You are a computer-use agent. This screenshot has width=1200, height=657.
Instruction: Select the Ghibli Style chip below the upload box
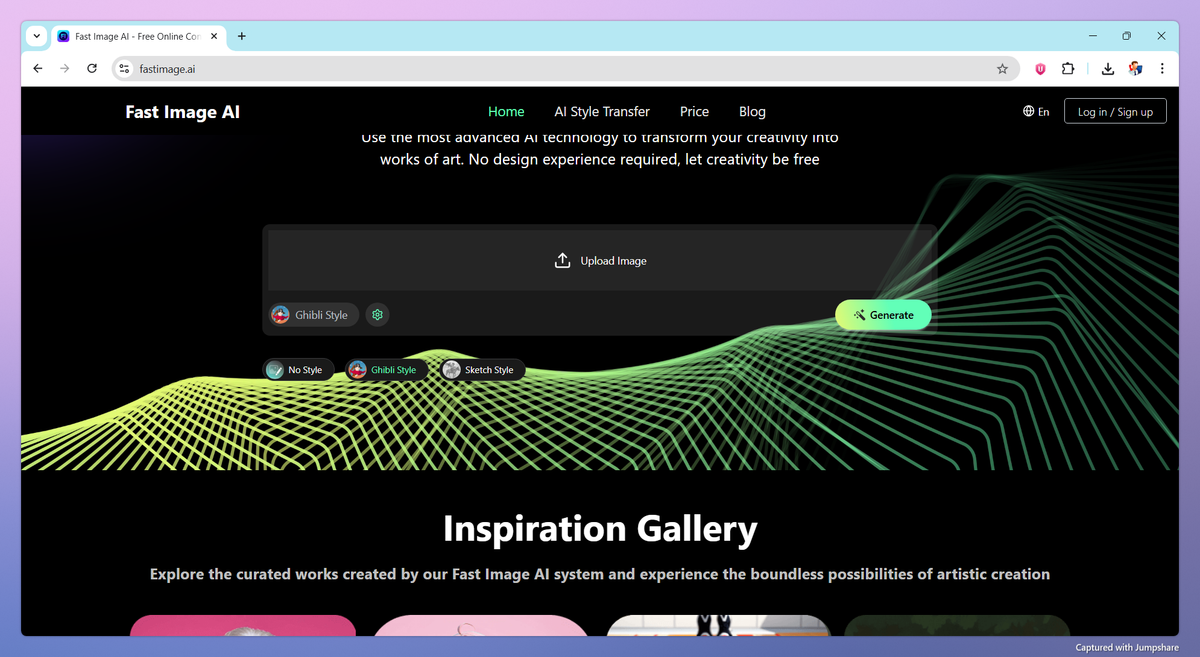pyautogui.click(x=385, y=370)
